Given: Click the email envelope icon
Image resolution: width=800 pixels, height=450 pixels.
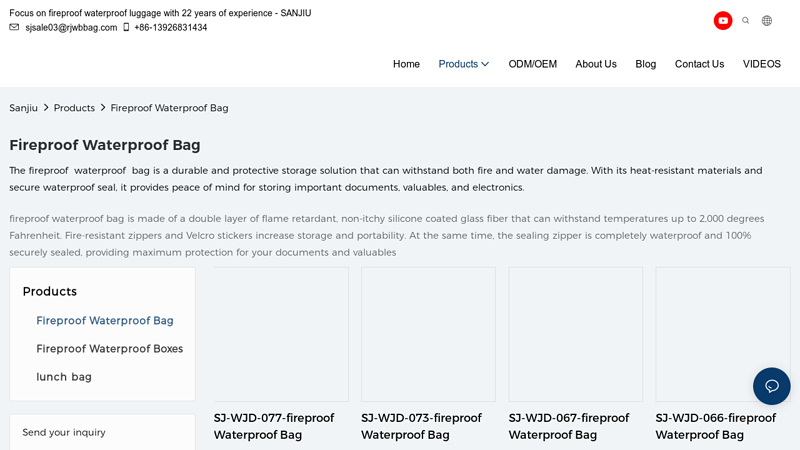Looking at the screenshot, I should coord(14,28).
